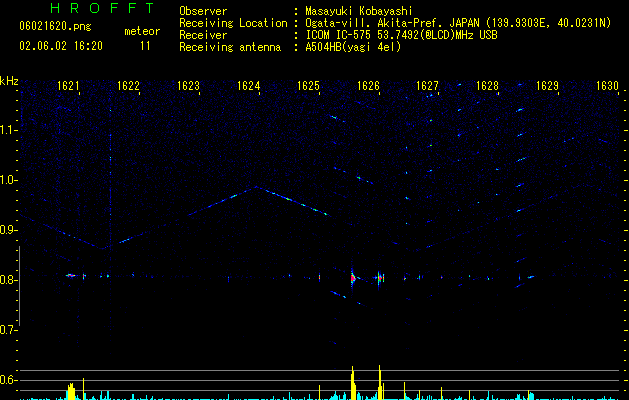Click the 0.9 frequency axis label
629x400 pixels.
(x=9, y=230)
